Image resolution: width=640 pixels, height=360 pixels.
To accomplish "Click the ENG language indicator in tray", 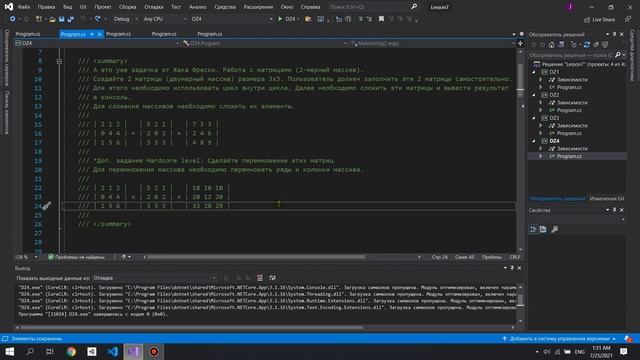I will pos(580,352).
